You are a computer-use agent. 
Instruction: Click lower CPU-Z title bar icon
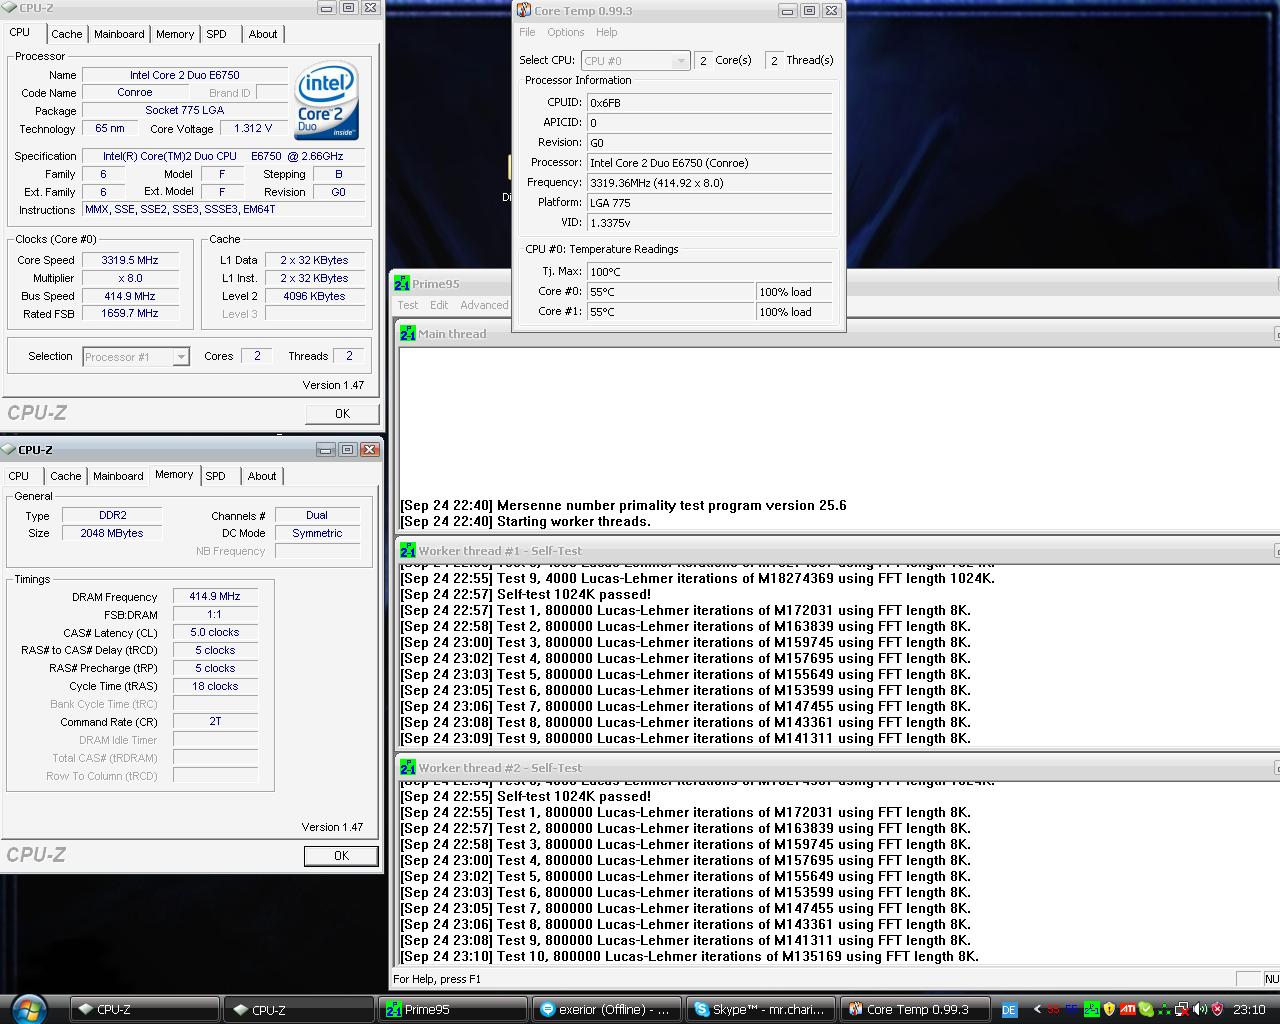pyautogui.click(x=8, y=449)
